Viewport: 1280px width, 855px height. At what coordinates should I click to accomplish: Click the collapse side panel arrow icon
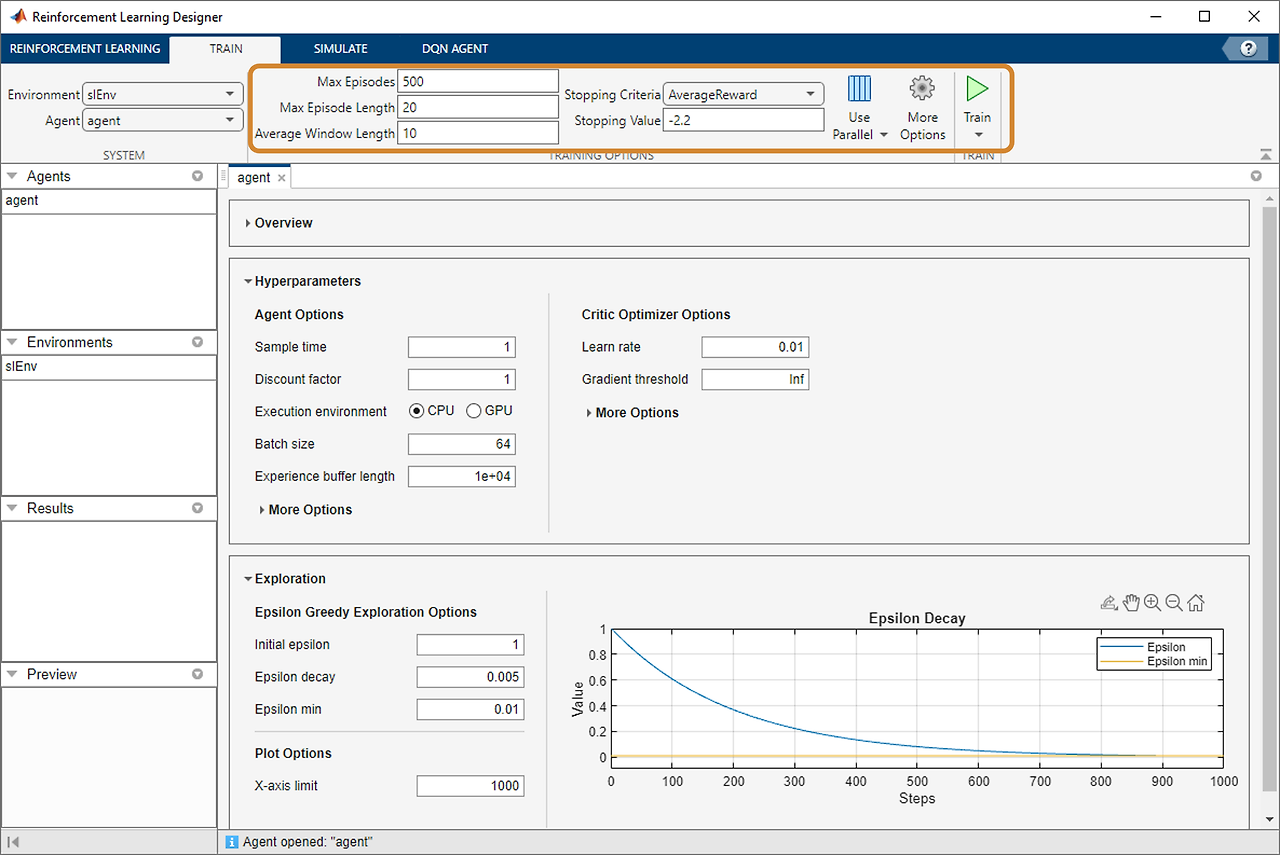coord(14,842)
